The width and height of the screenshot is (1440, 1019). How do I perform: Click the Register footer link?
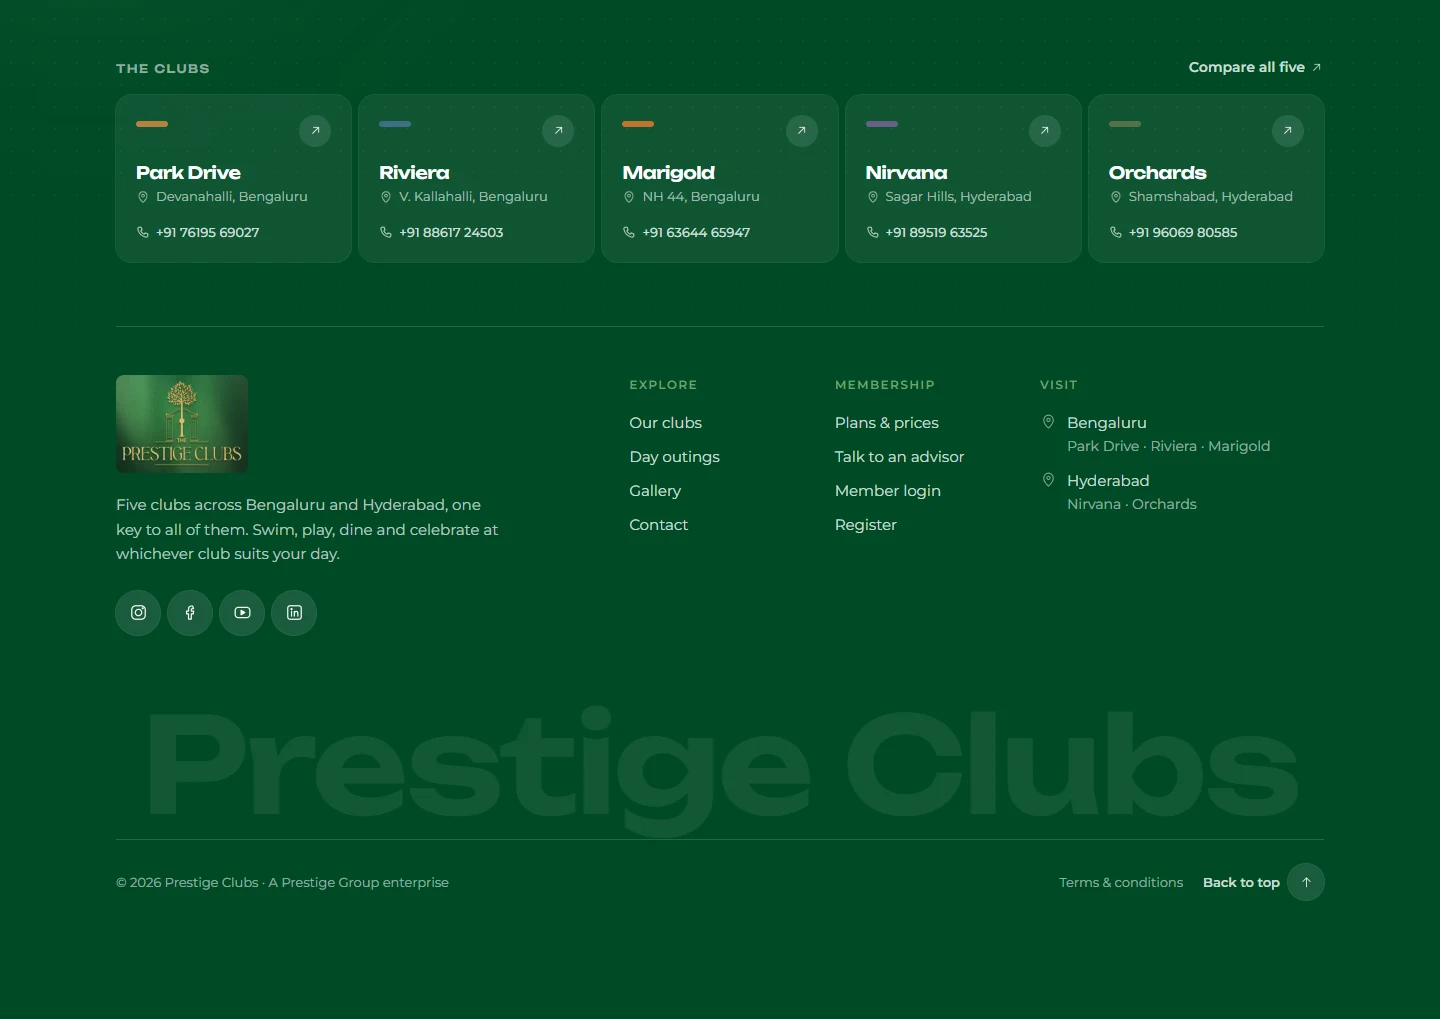point(866,525)
